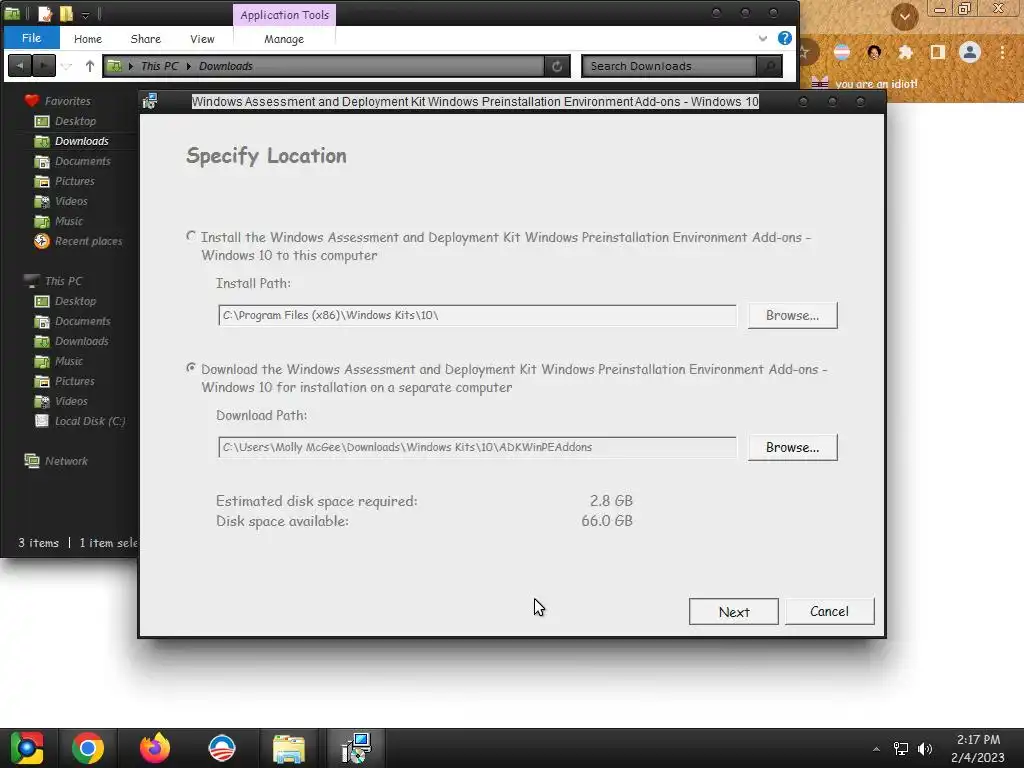
Task: Open Chrome from the taskbar
Action: click(x=88, y=748)
